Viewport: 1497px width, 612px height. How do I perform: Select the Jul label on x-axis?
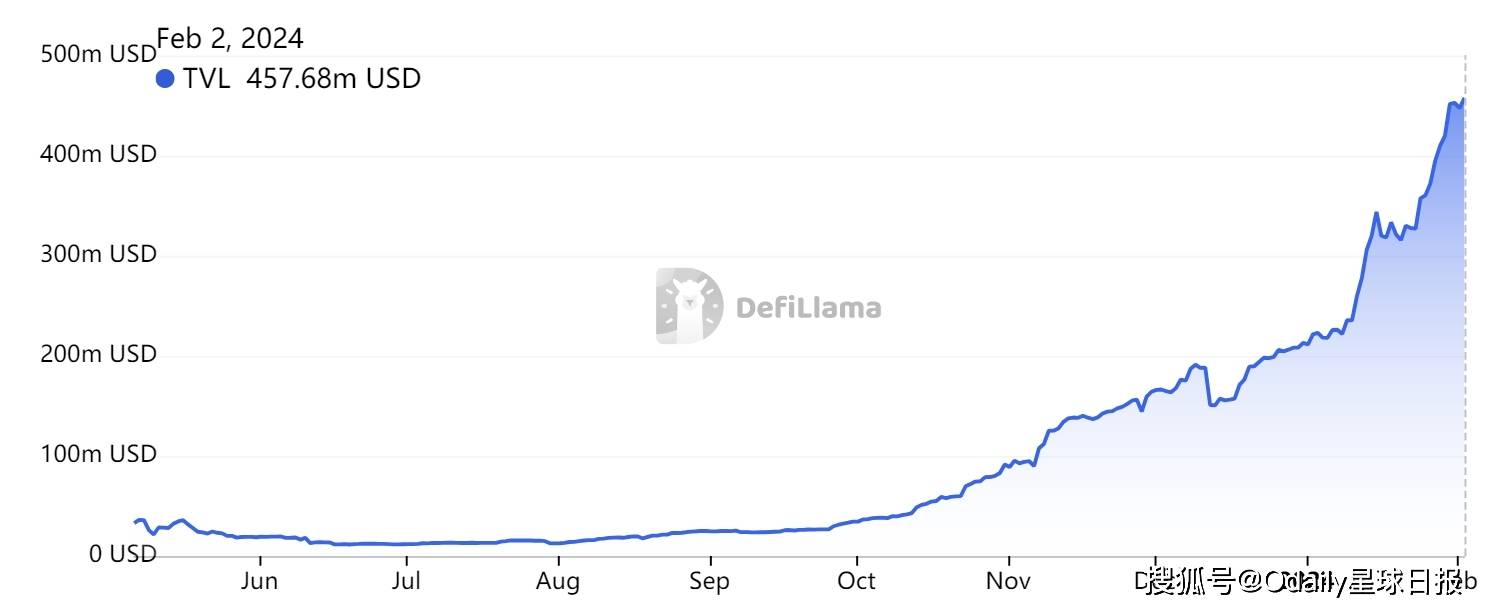[406, 581]
